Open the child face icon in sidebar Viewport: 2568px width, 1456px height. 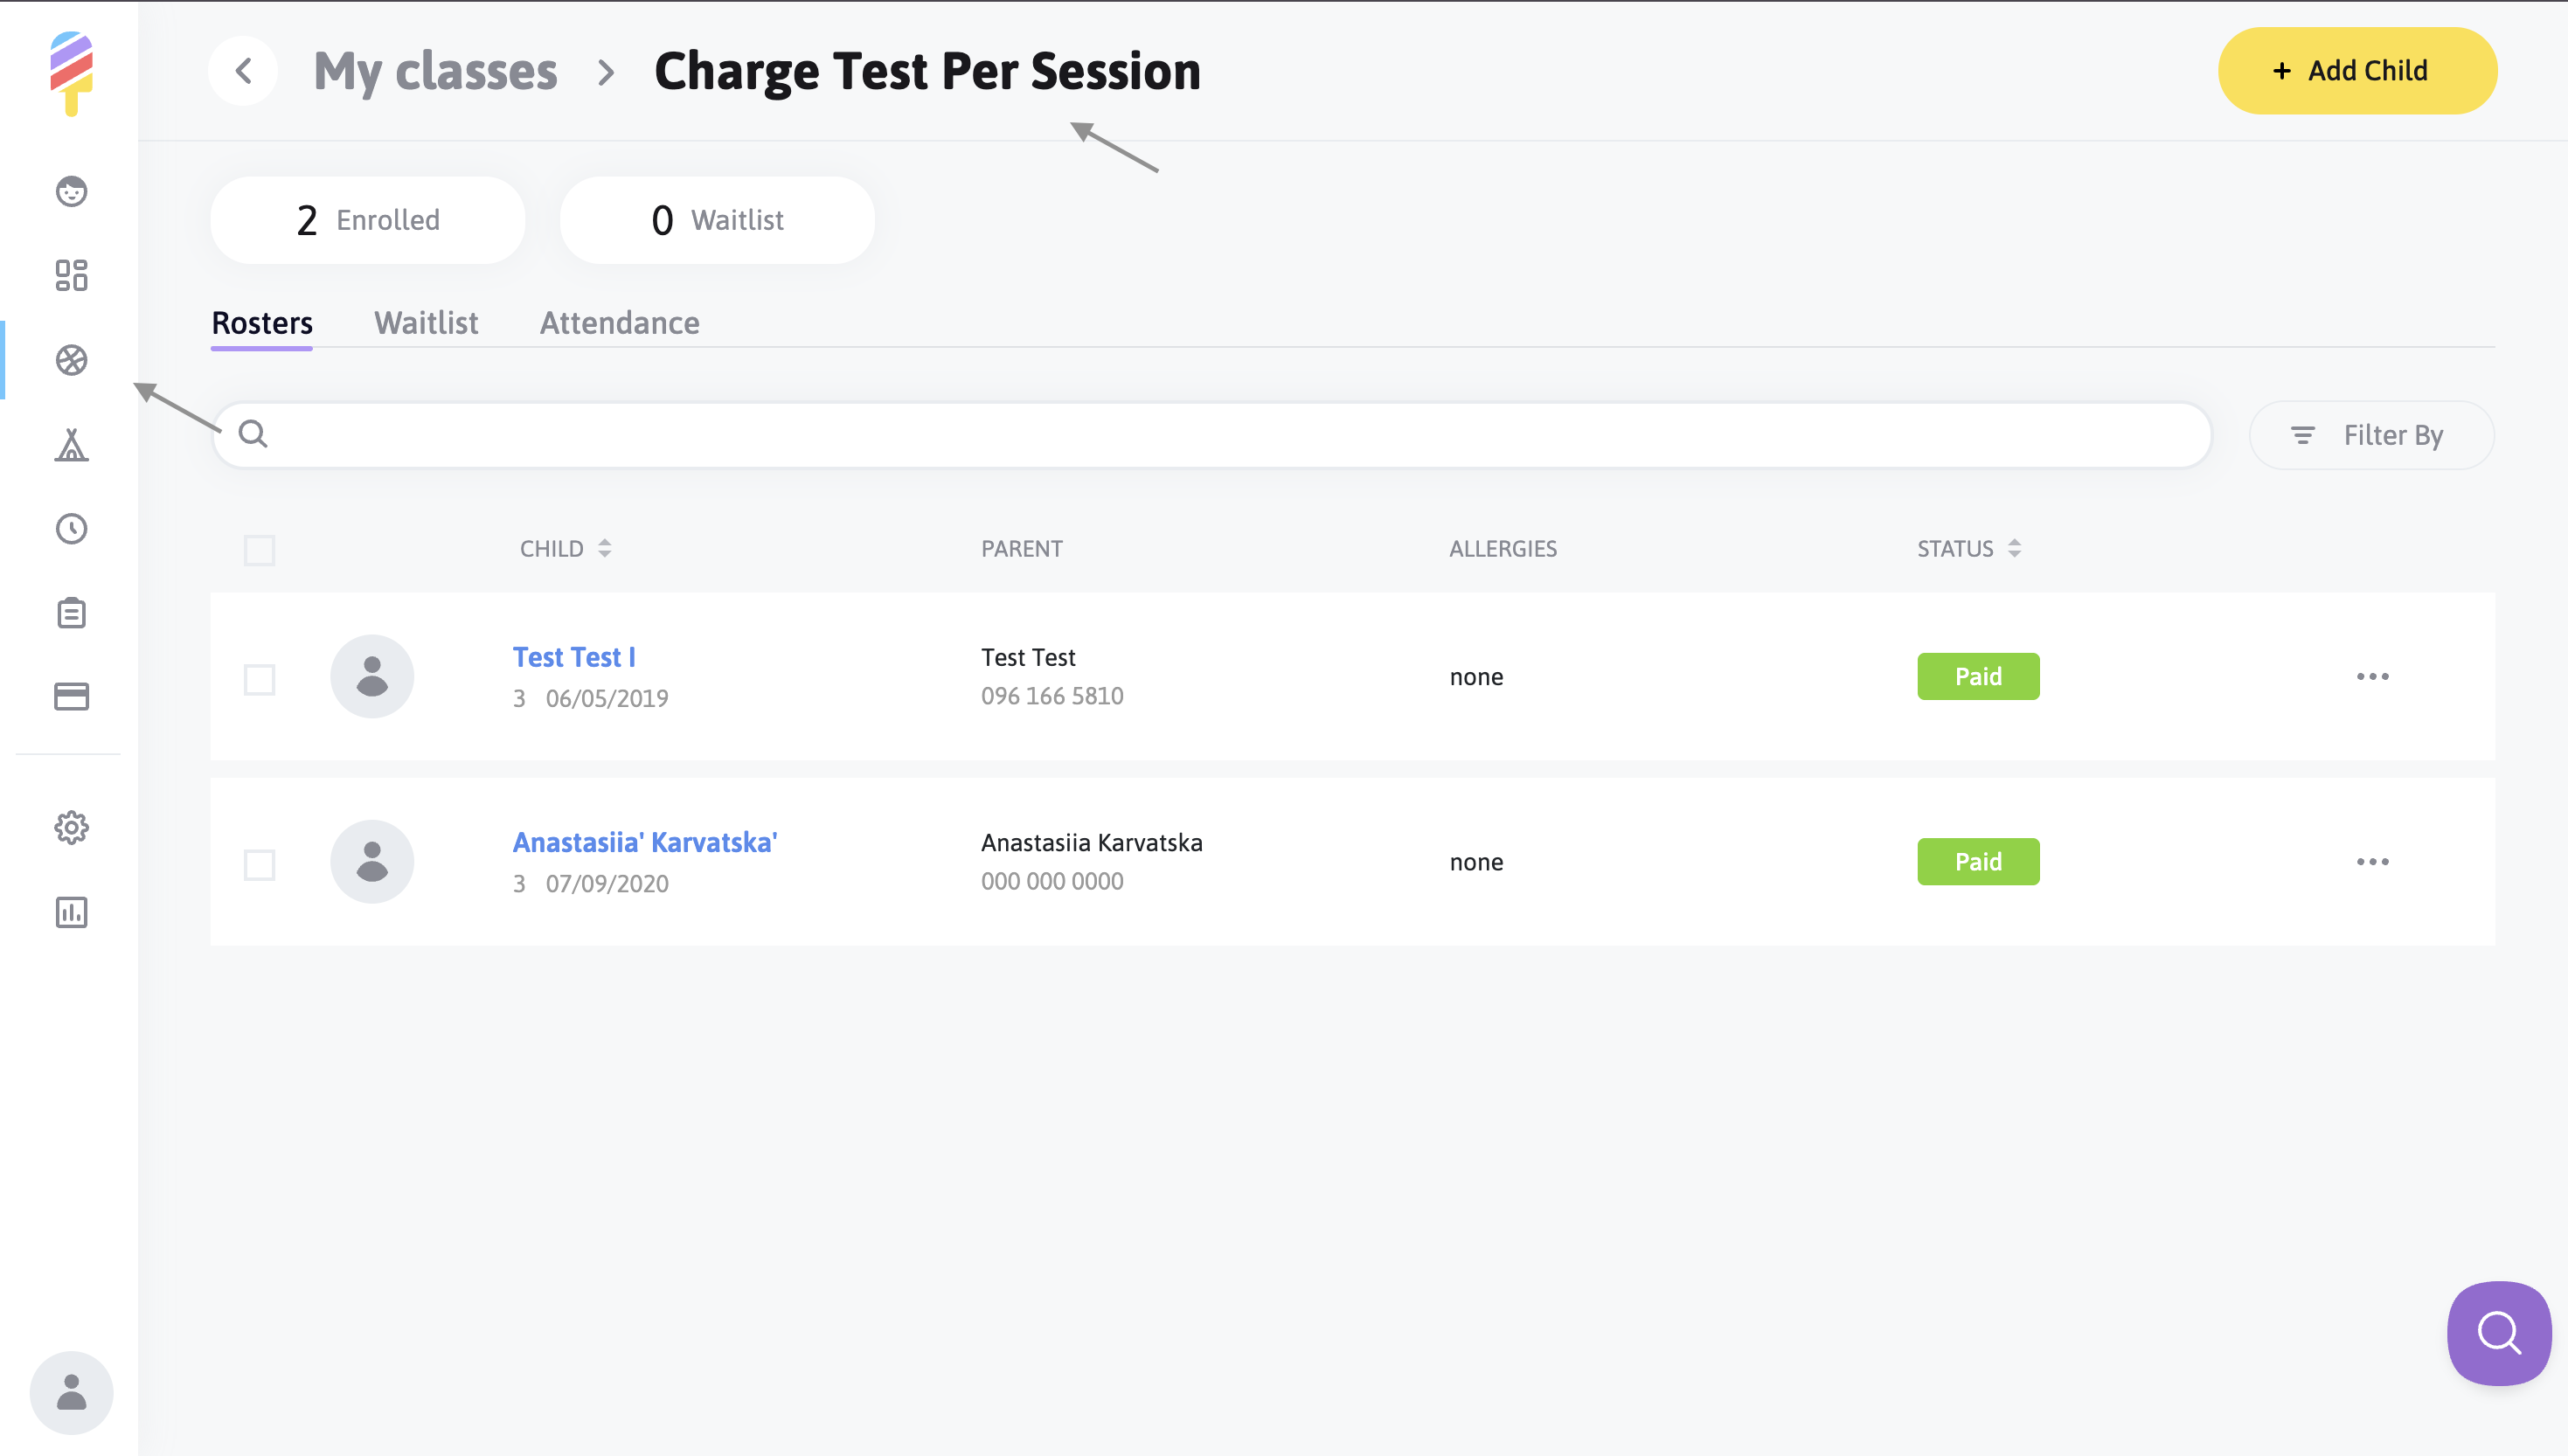pyautogui.click(x=71, y=191)
